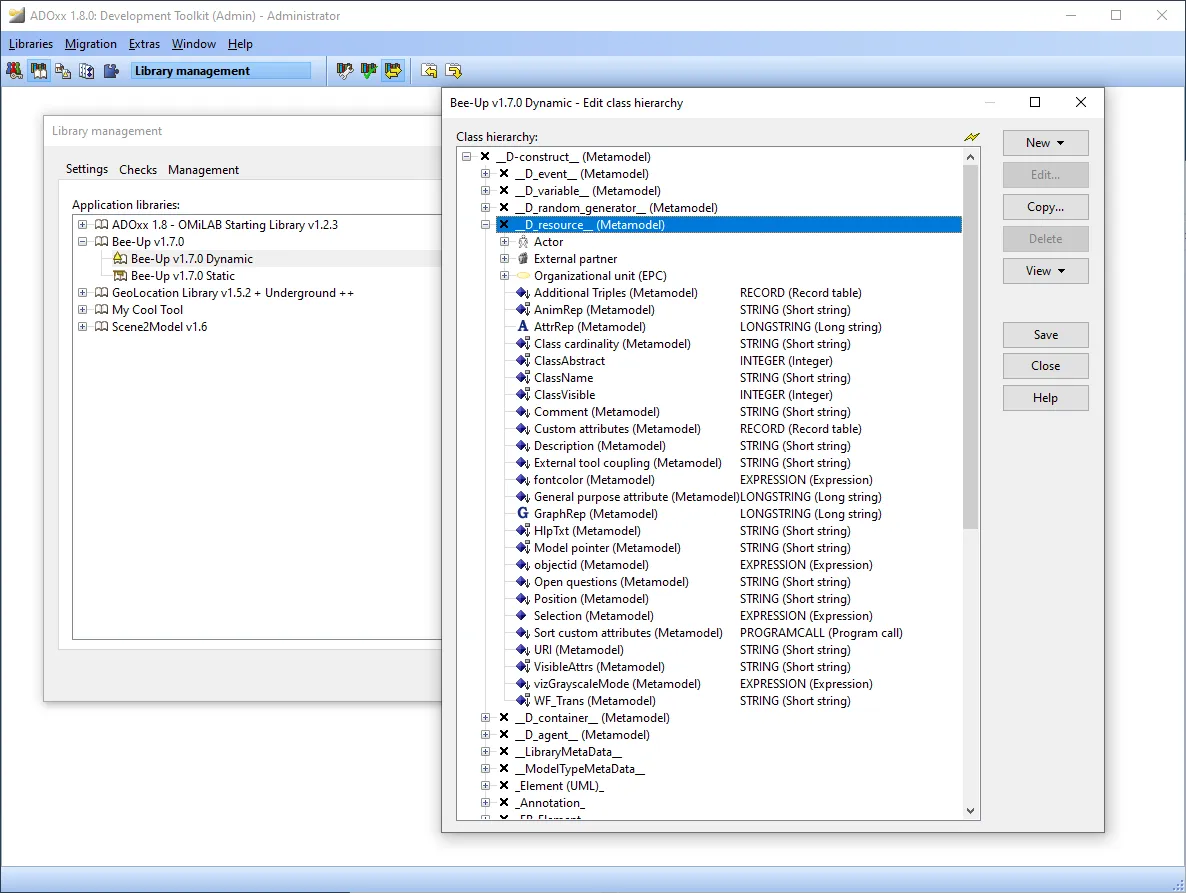Click the Help button in the dialog
1186x893 pixels.
1045,398
